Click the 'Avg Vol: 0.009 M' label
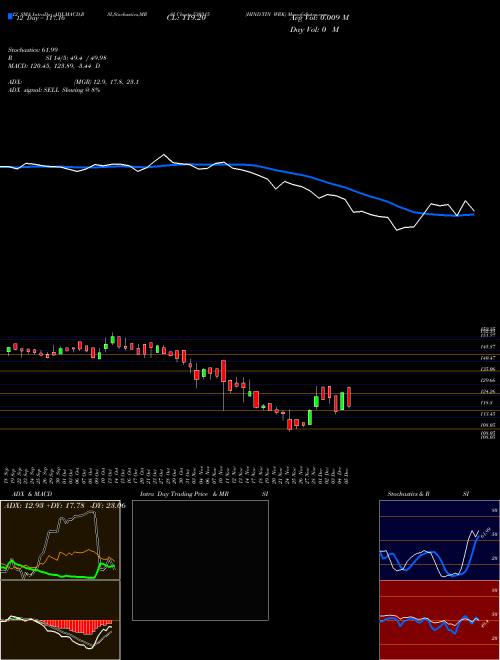Screen dimensions: 500x660 coord(319,18)
